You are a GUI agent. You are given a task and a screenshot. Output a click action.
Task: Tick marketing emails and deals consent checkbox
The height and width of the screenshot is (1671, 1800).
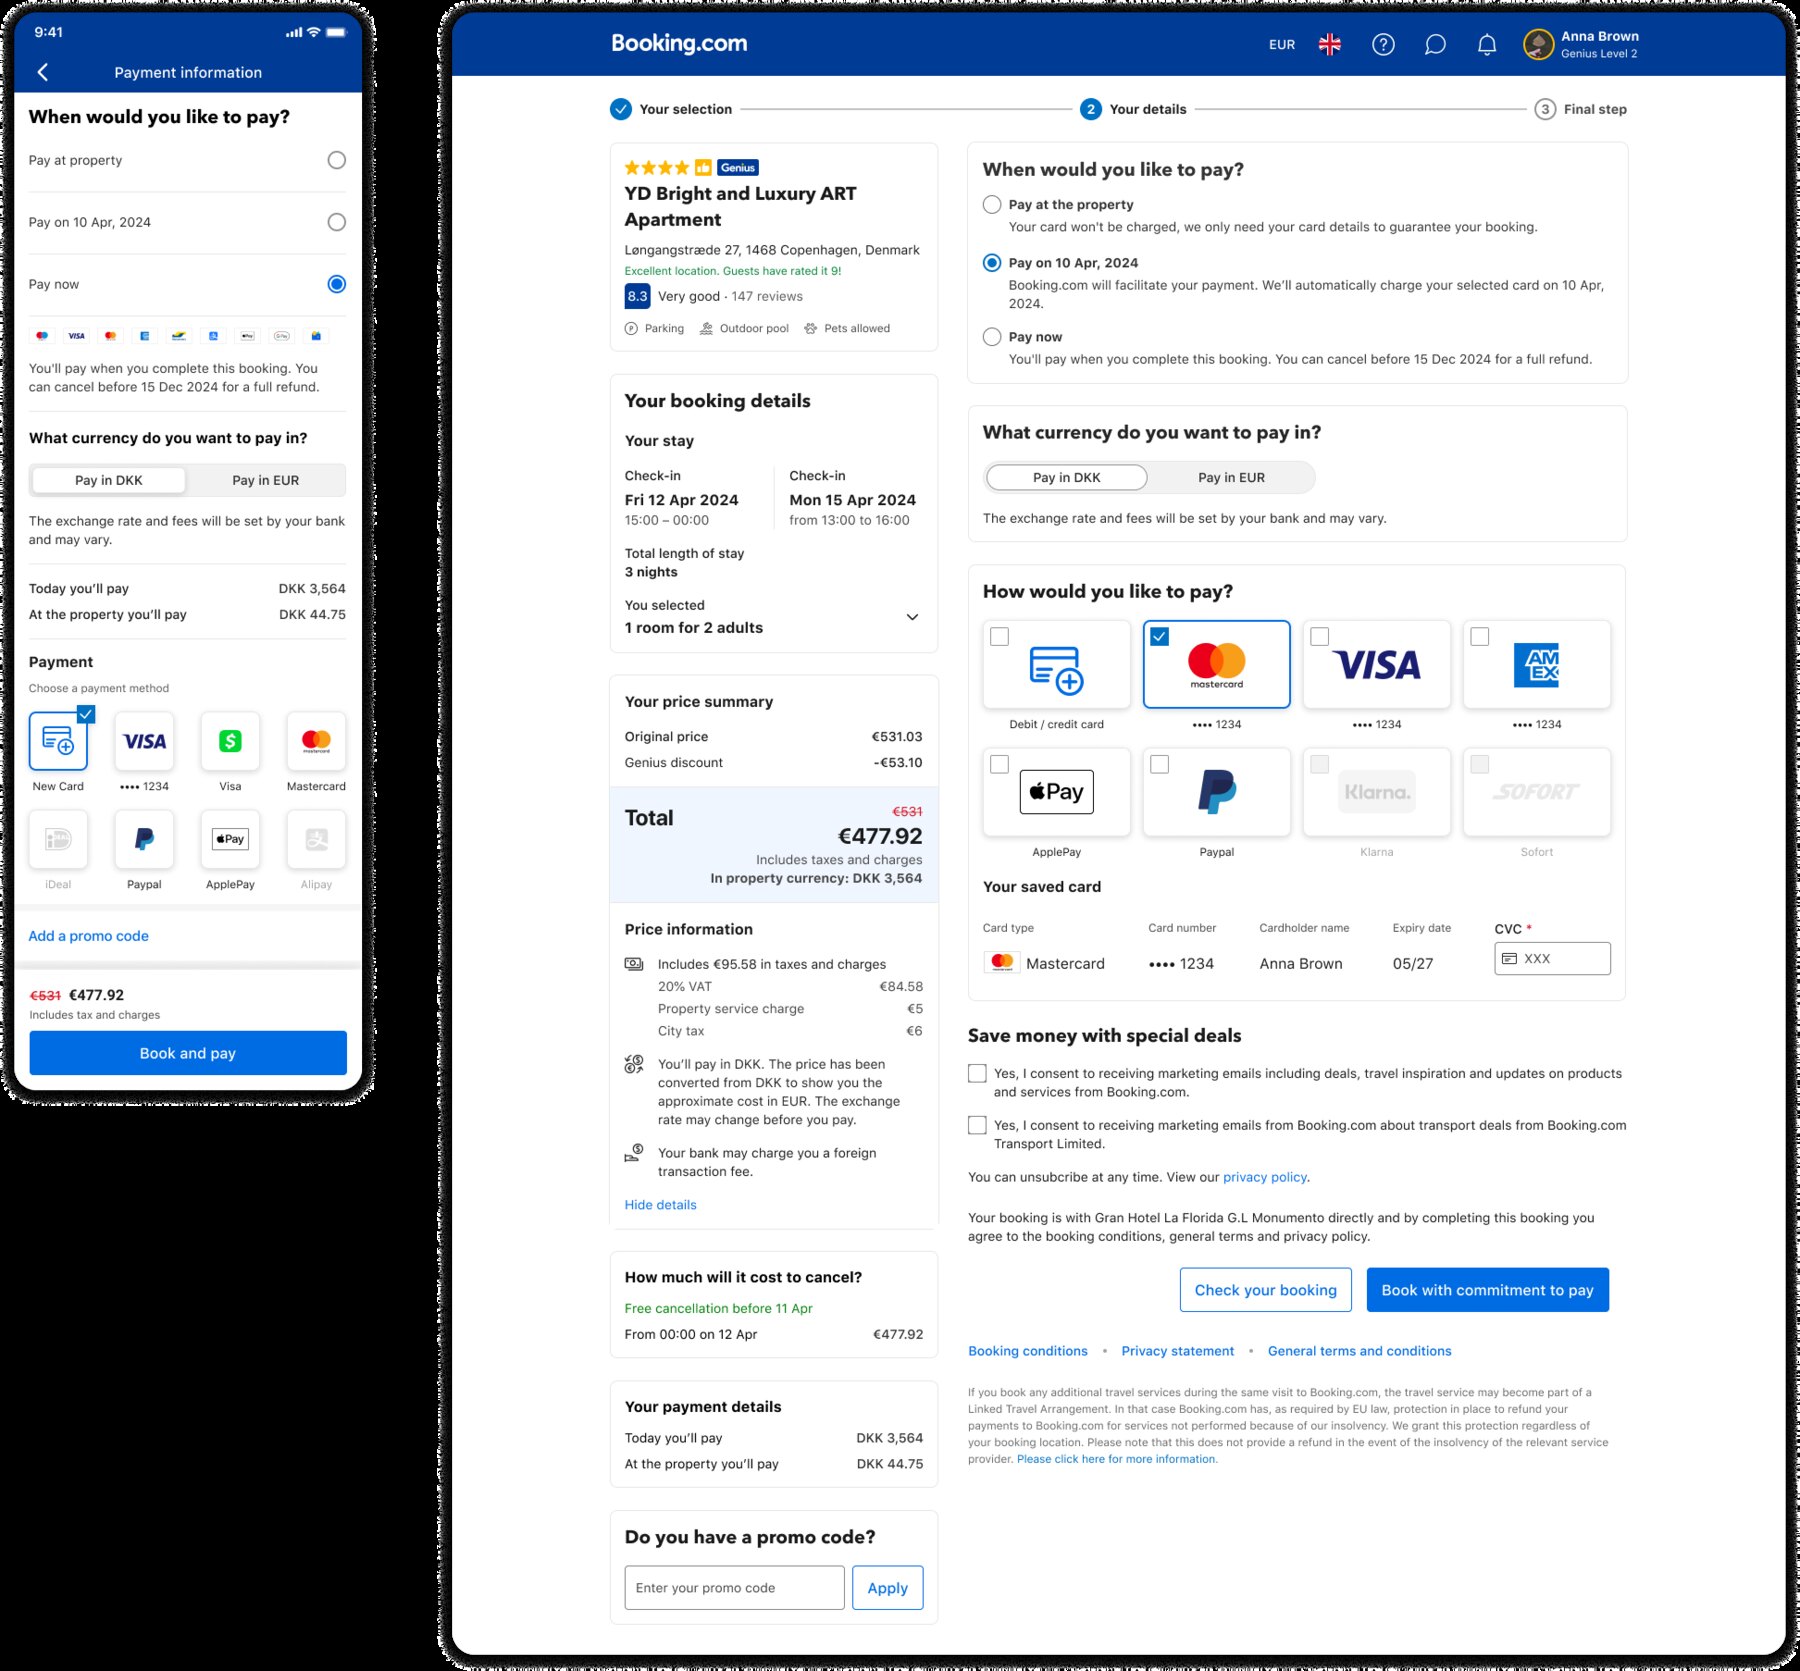[x=977, y=1074]
